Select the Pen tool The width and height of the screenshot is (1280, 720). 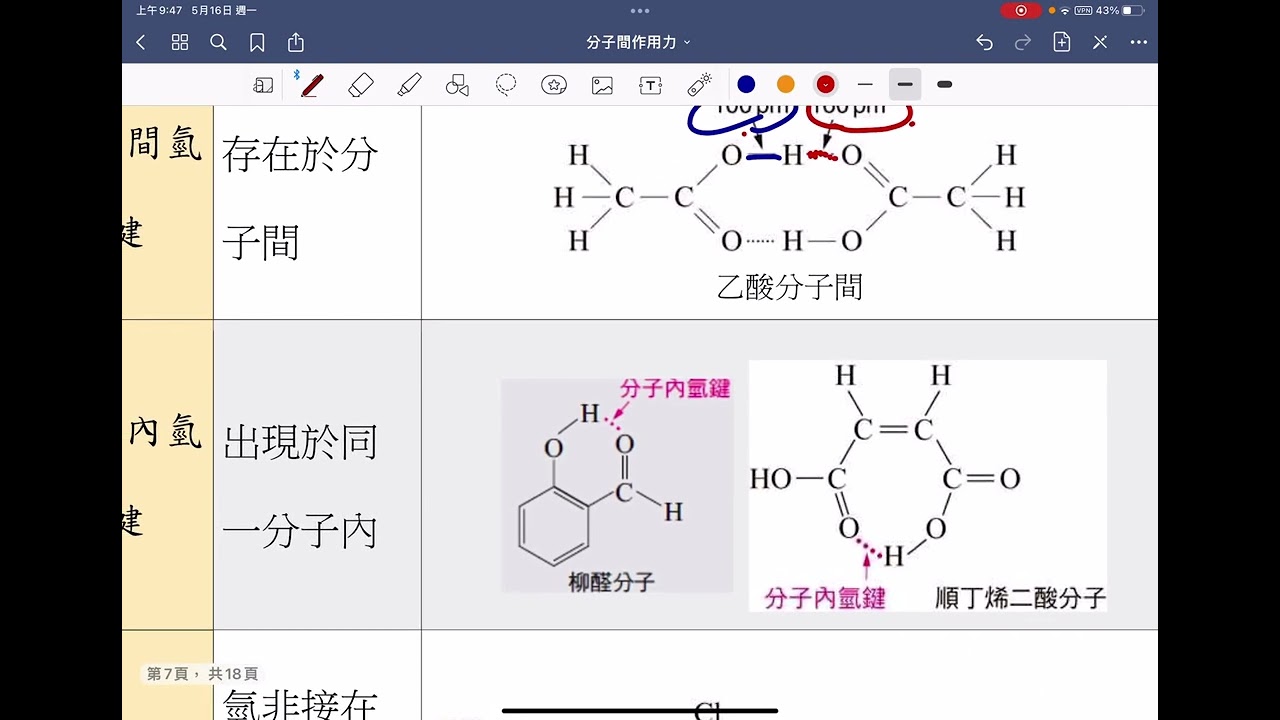(x=311, y=85)
